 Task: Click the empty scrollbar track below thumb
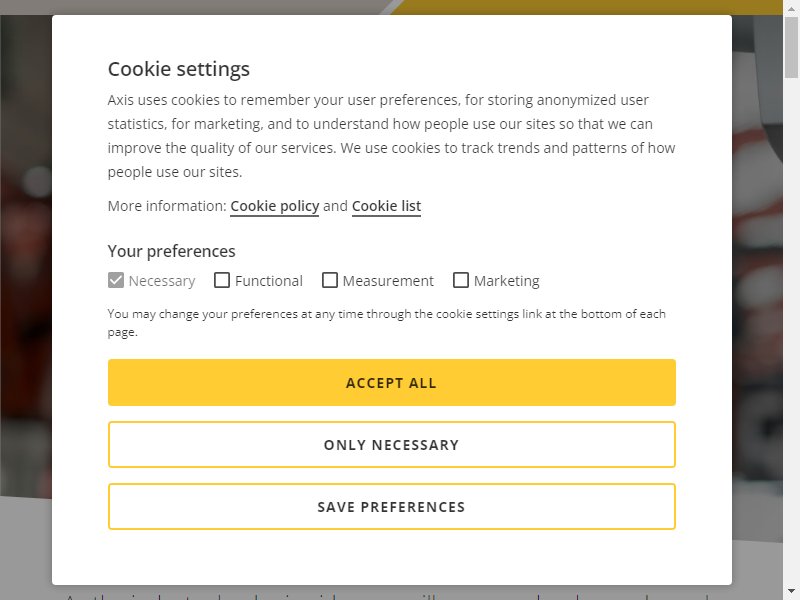coord(791,332)
